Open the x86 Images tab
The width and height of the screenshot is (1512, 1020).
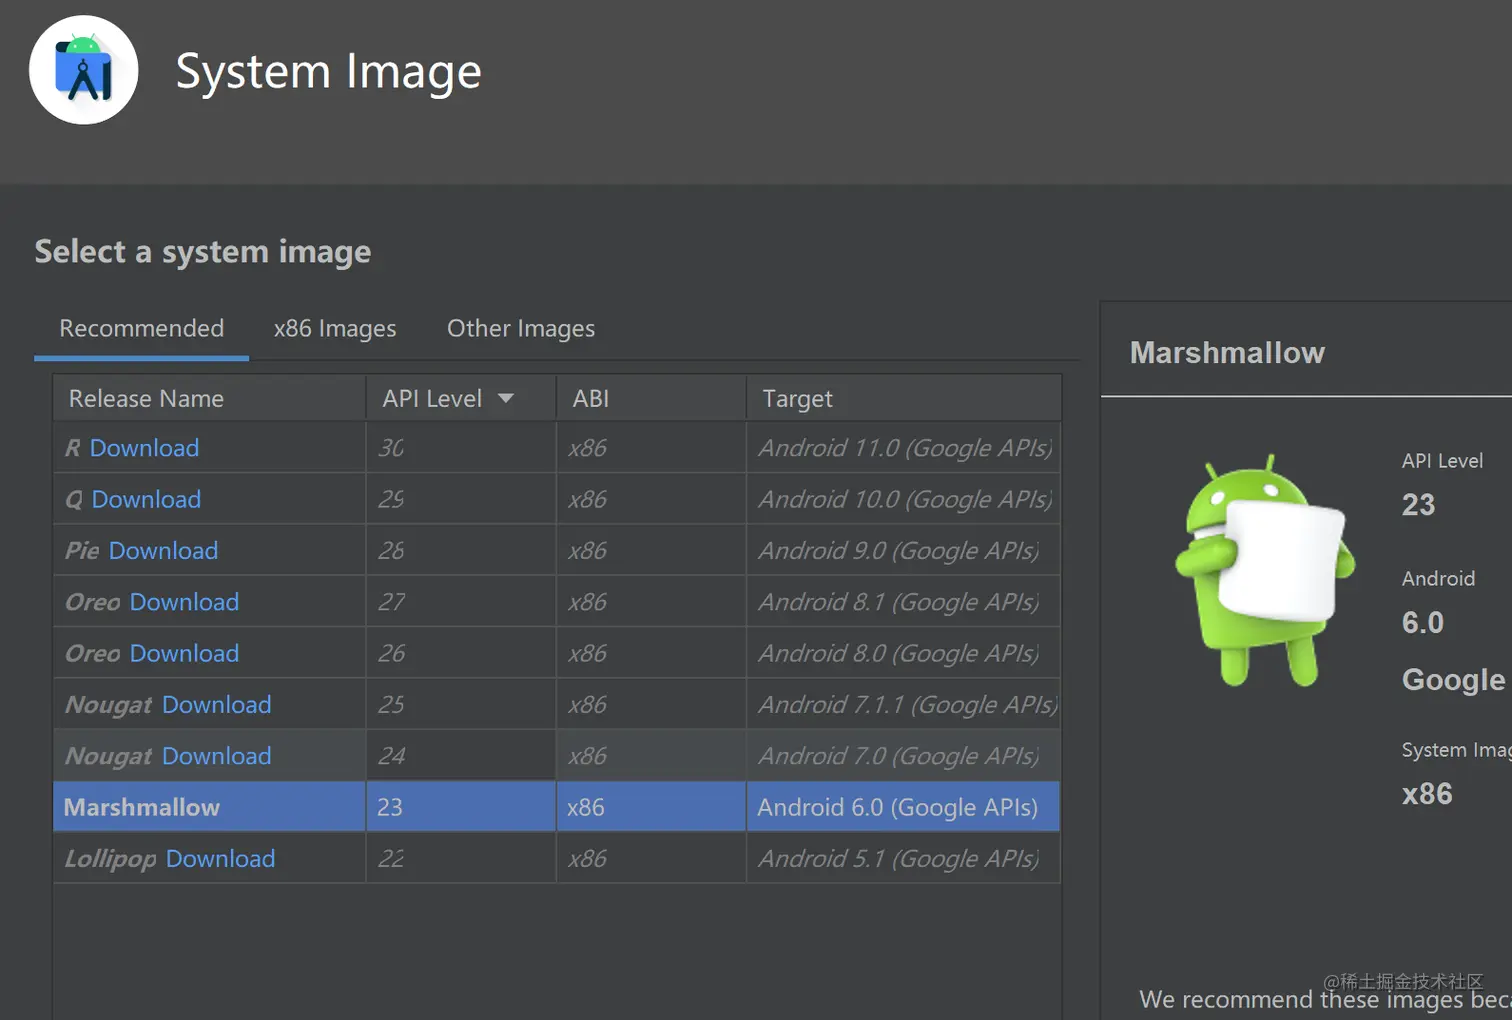pos(335,329)
